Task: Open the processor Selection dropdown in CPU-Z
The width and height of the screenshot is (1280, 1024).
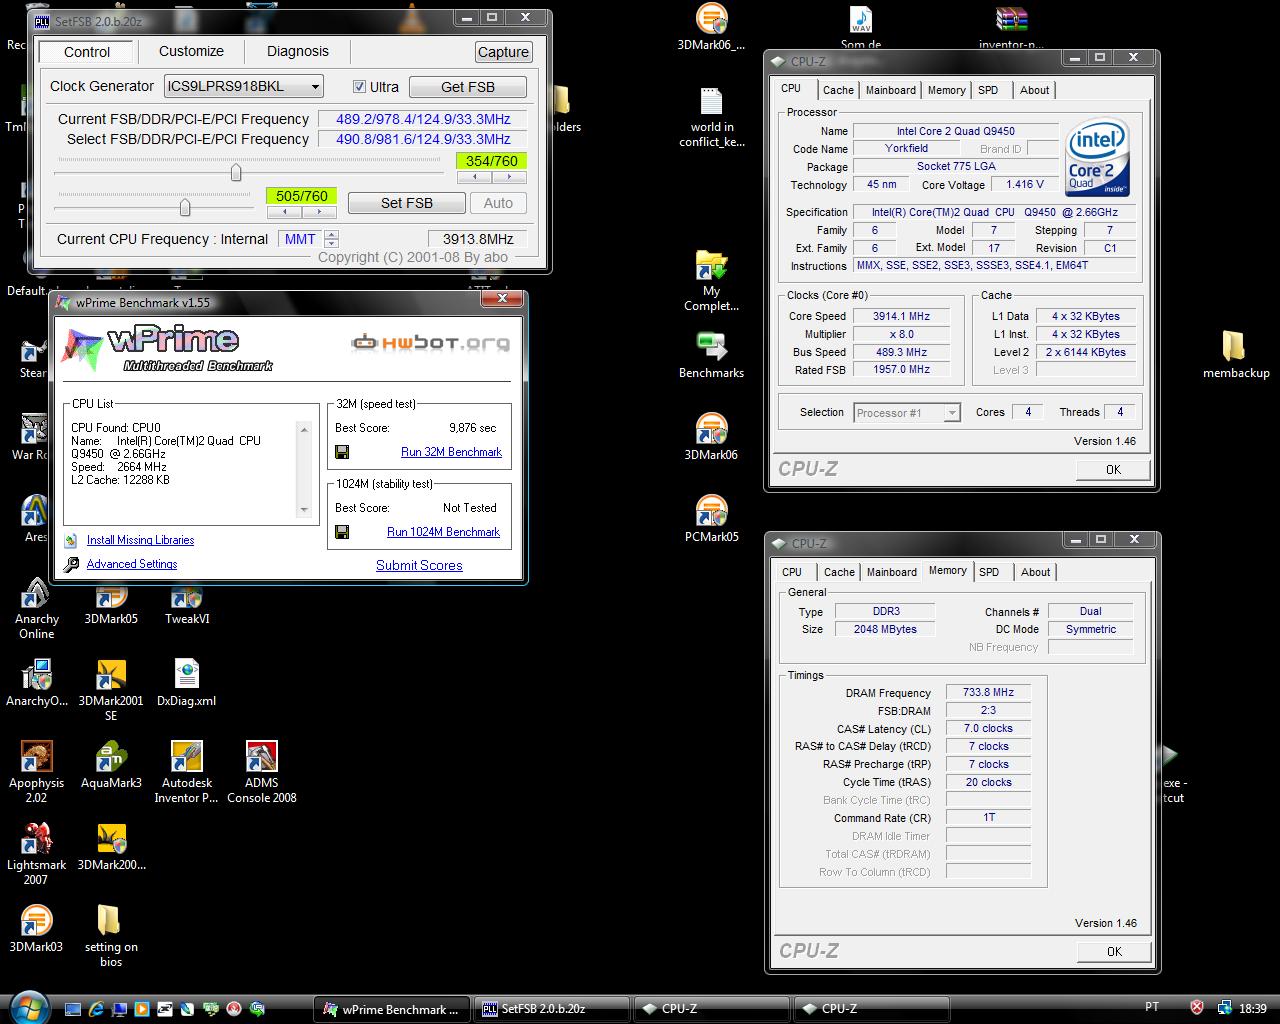Action: click(952, 413)
